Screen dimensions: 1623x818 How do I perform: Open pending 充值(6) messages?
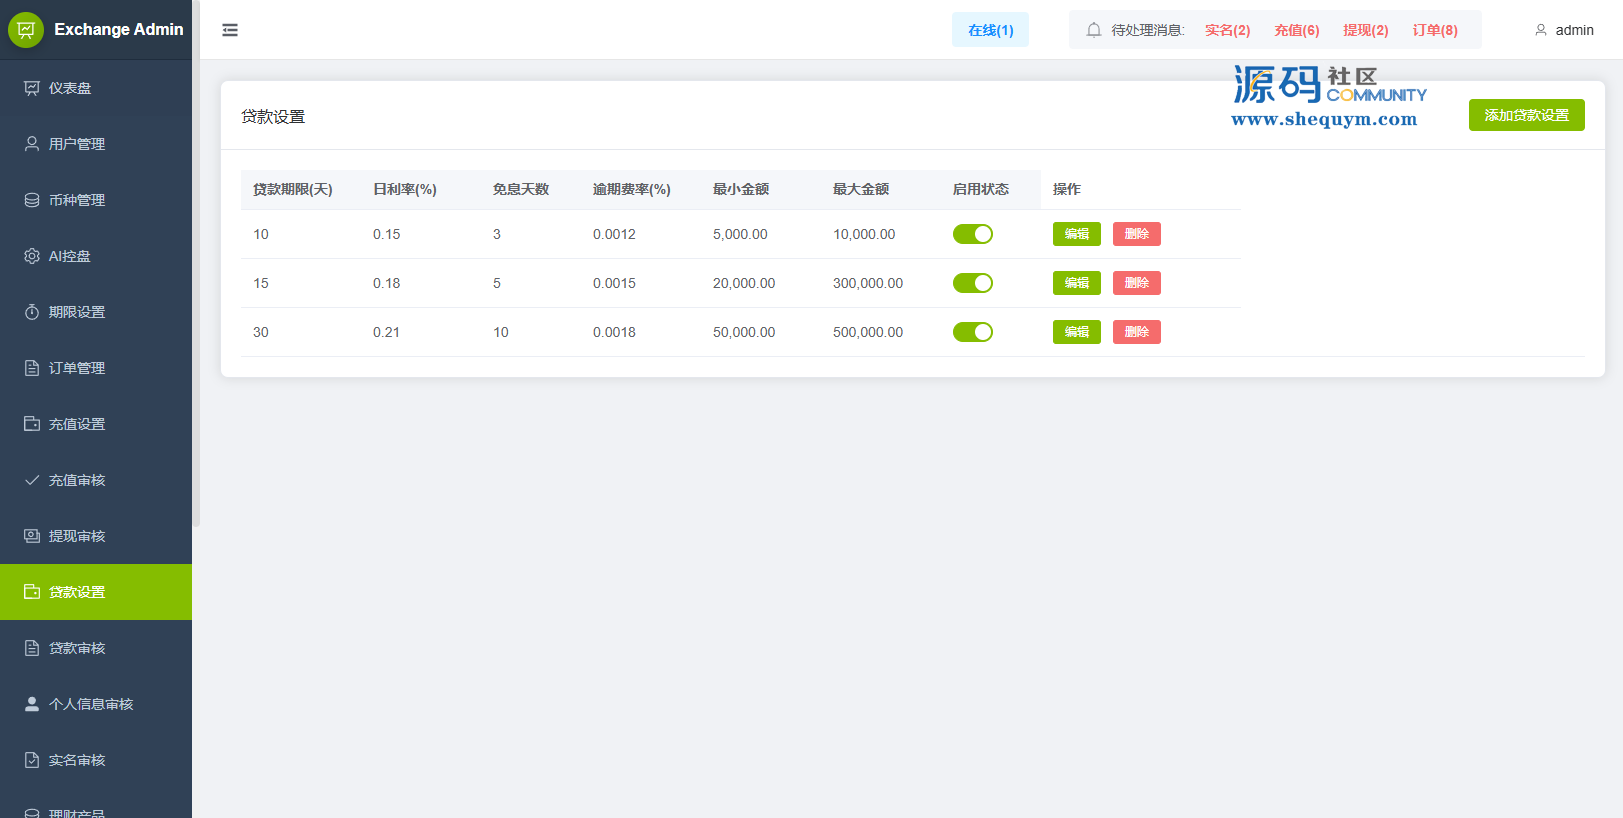point(1296,30)
